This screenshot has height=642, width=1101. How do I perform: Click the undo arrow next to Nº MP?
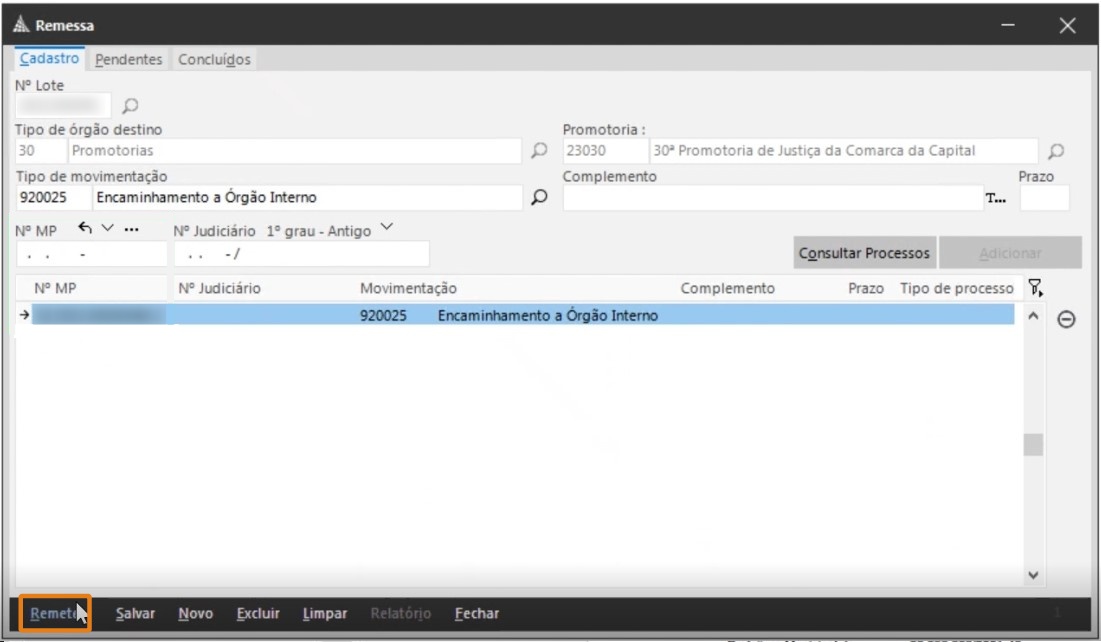tap(85, 229)
